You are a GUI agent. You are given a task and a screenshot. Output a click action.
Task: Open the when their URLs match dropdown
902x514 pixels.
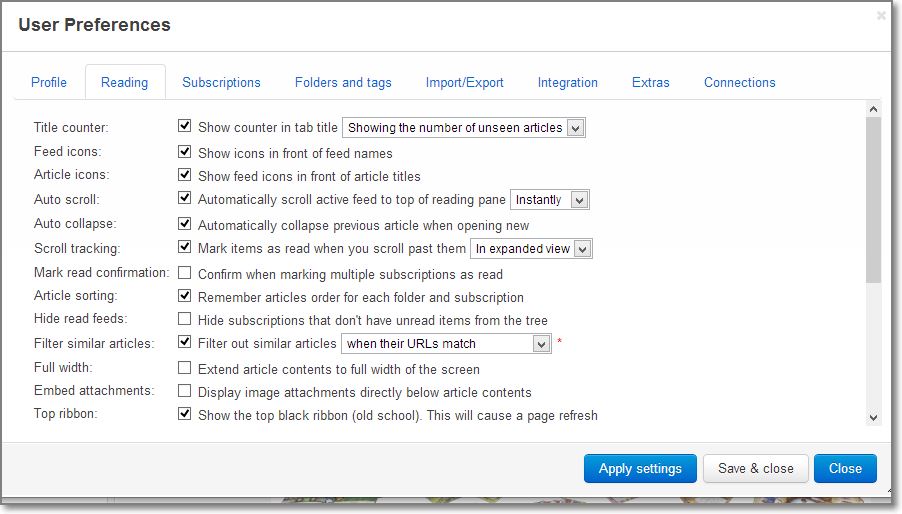[x=446, y=344]
